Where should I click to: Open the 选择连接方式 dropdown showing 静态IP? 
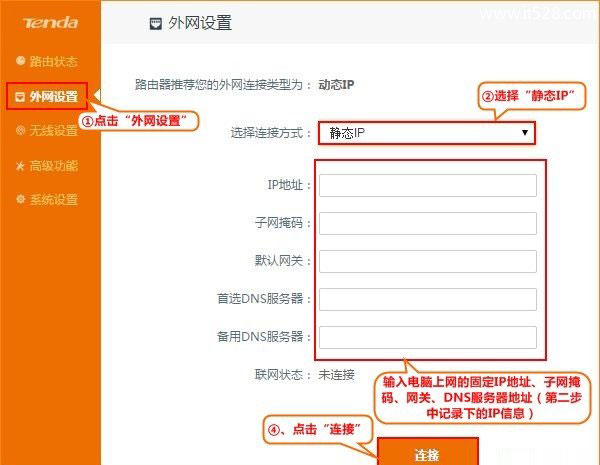coord(427,133)
